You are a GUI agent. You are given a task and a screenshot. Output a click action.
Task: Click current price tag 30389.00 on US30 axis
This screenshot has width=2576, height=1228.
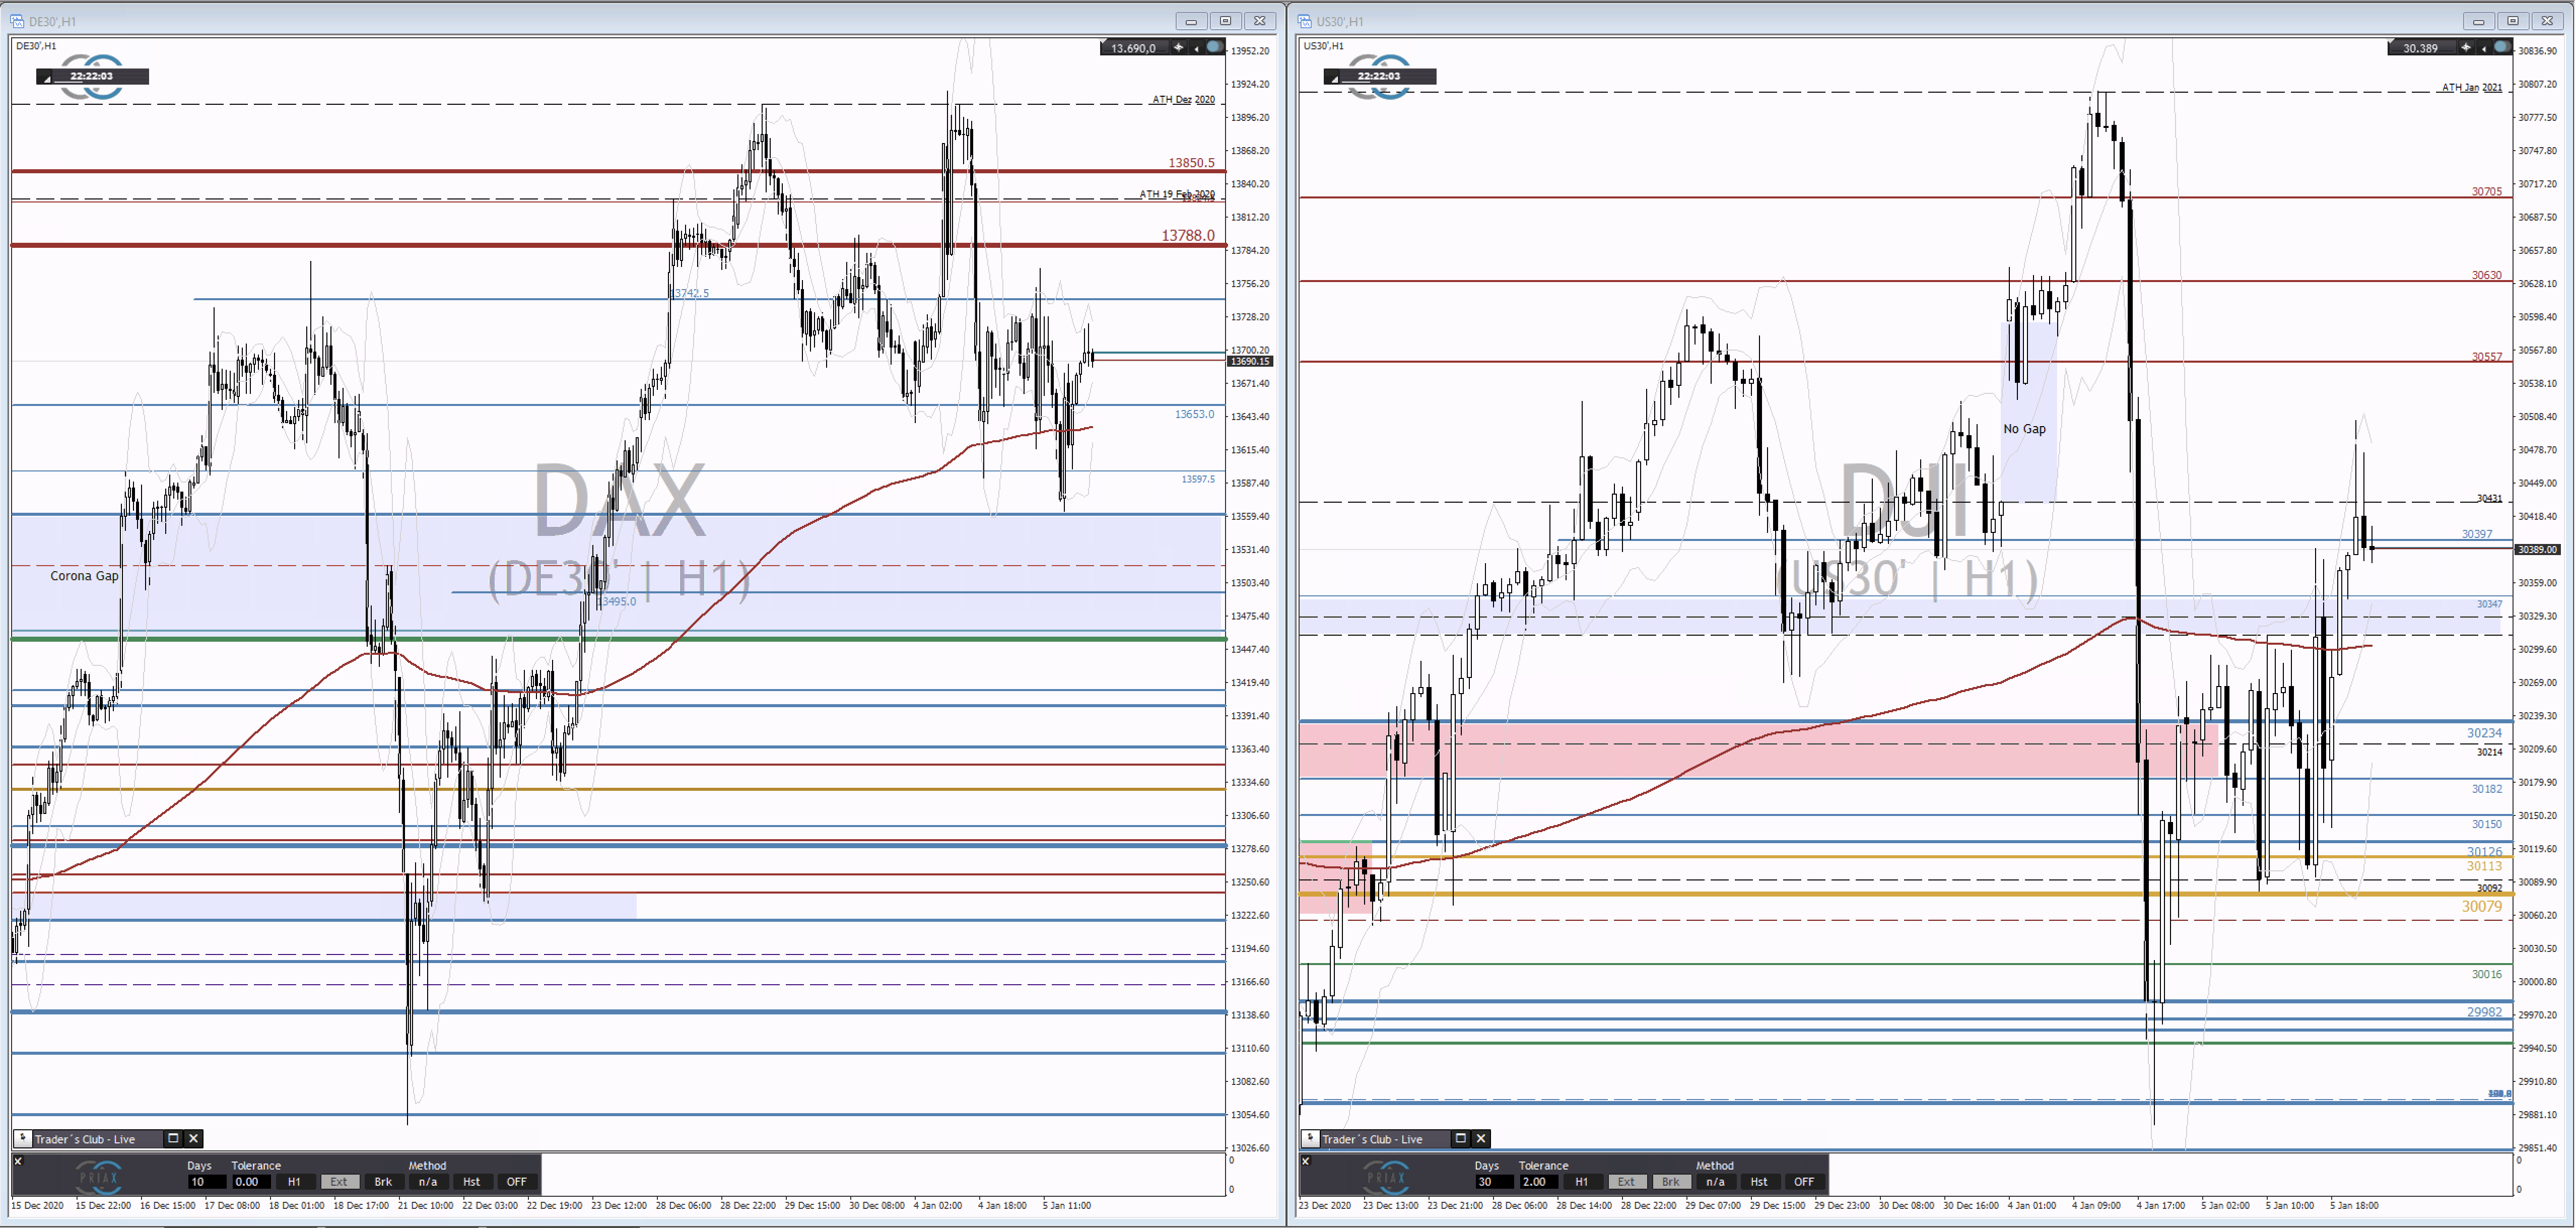[x=2537, y=549]
